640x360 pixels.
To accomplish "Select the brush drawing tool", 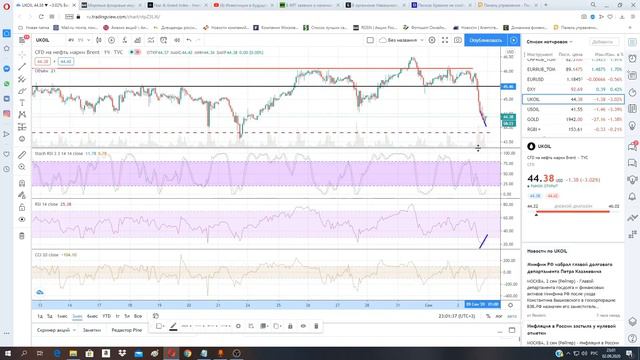I will click(x=22, y=91).
